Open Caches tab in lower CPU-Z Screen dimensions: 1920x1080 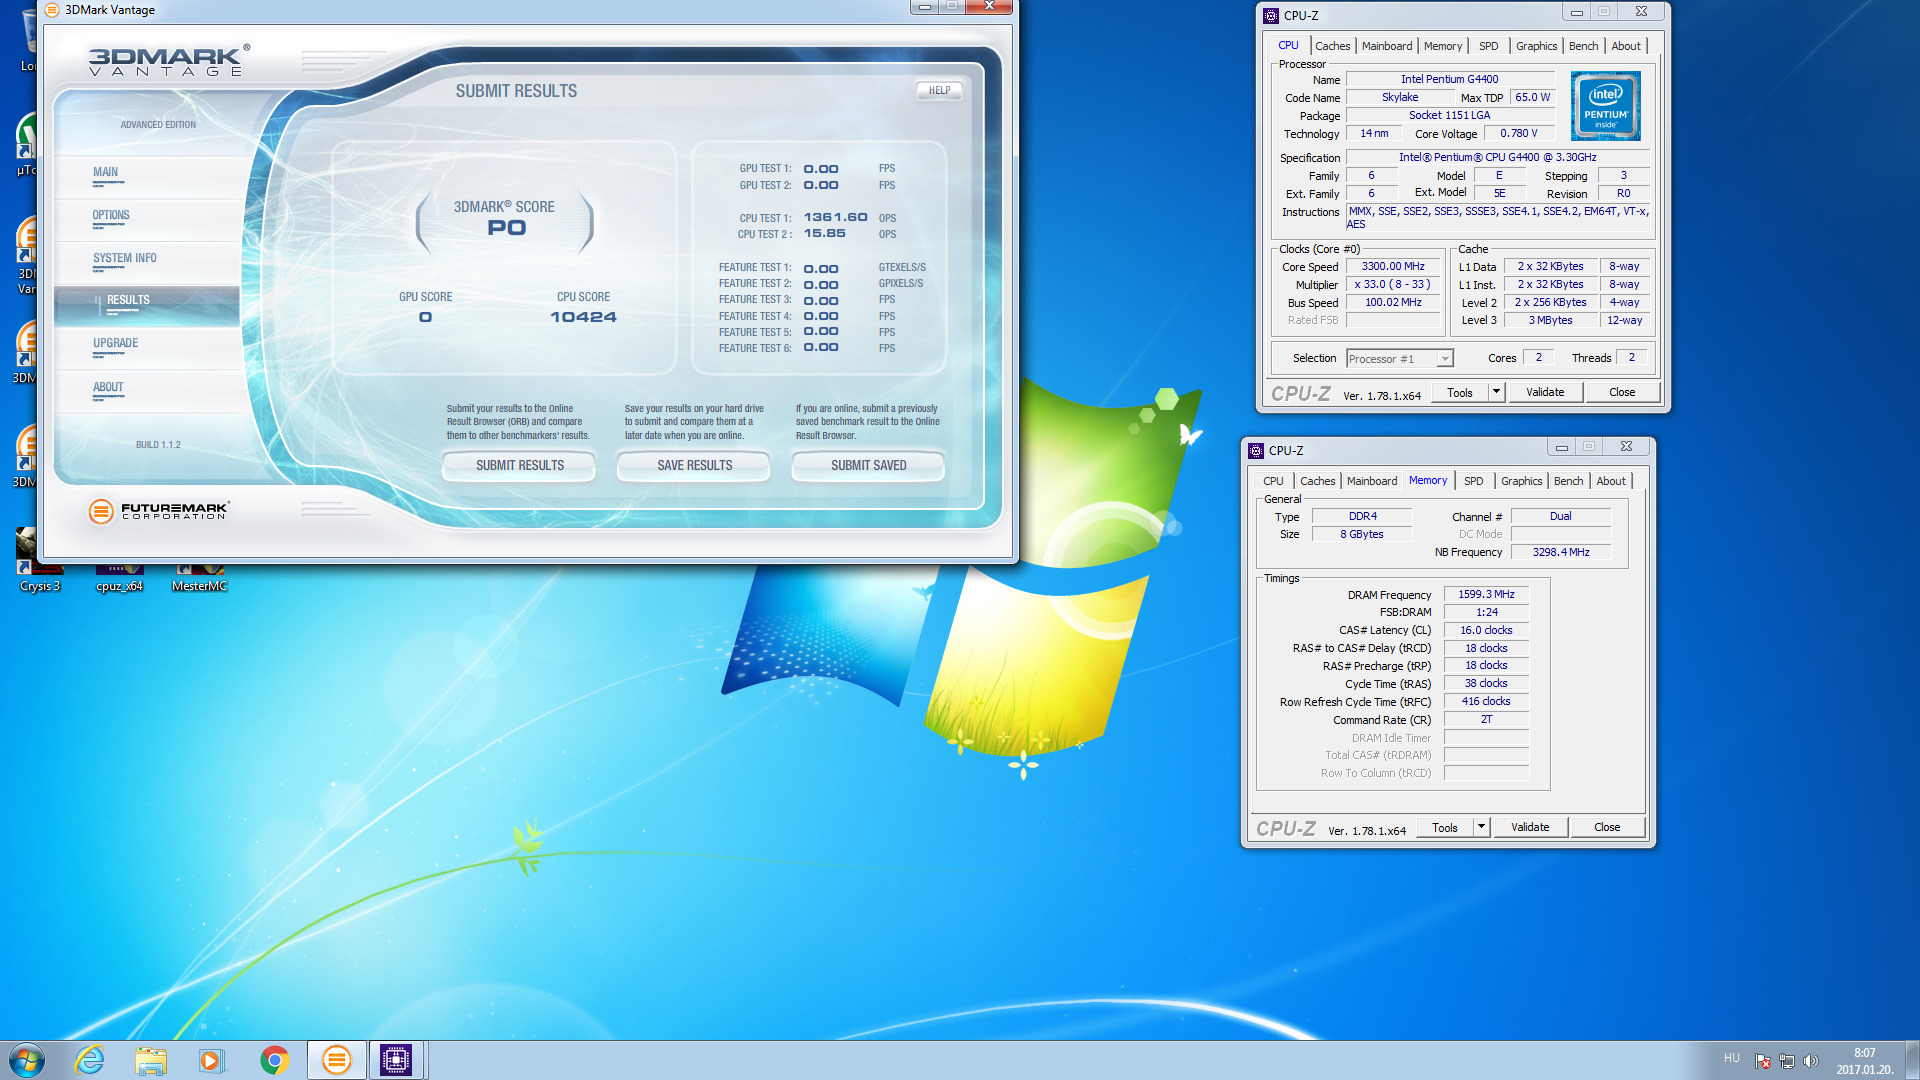tap(1317, 481)
